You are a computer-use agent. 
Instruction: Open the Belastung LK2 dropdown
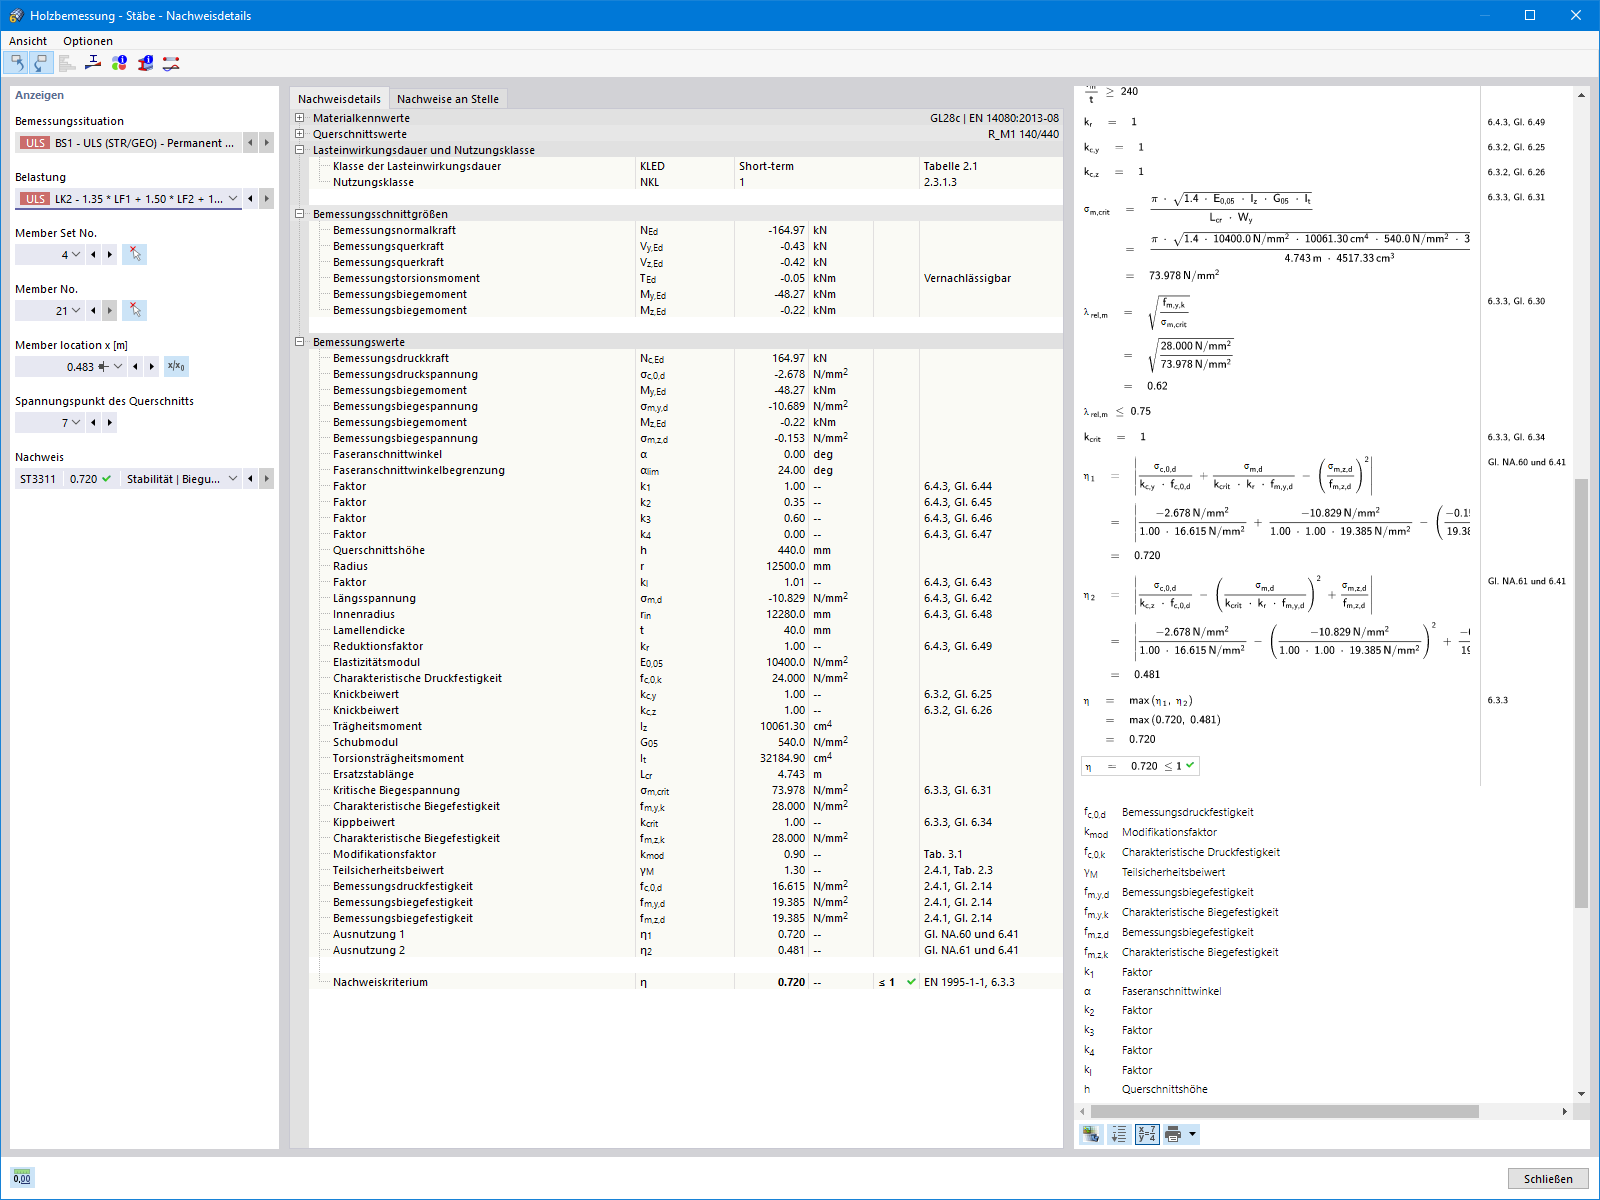233,198
